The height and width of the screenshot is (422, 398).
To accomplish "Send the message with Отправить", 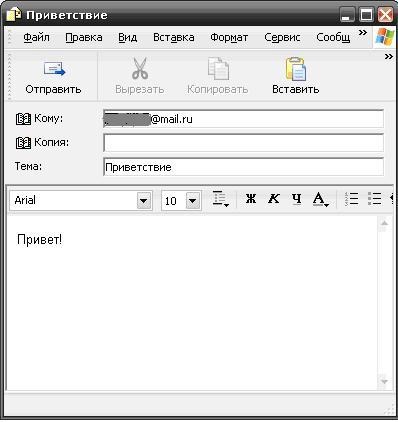I will coord(53,77).
